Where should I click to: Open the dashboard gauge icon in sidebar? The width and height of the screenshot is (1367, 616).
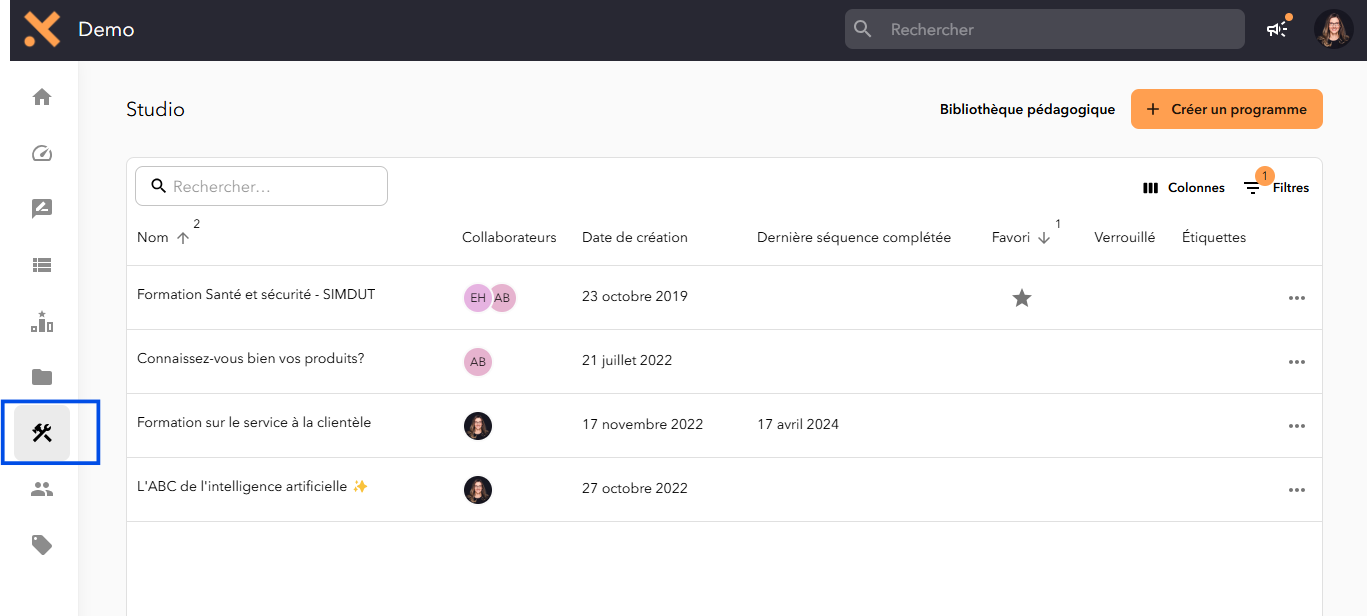coord(42,153)
